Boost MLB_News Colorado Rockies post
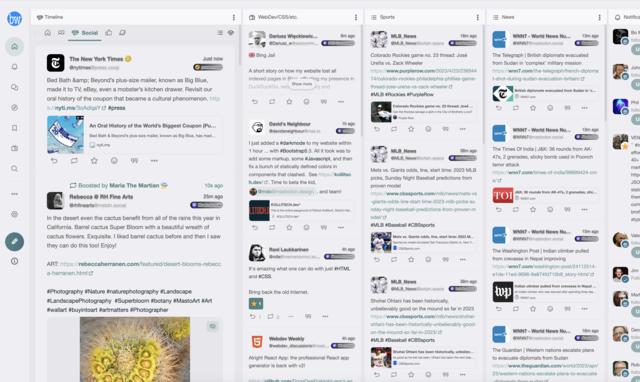This screenshot has width=640, height=382. [x=394, y=129]
